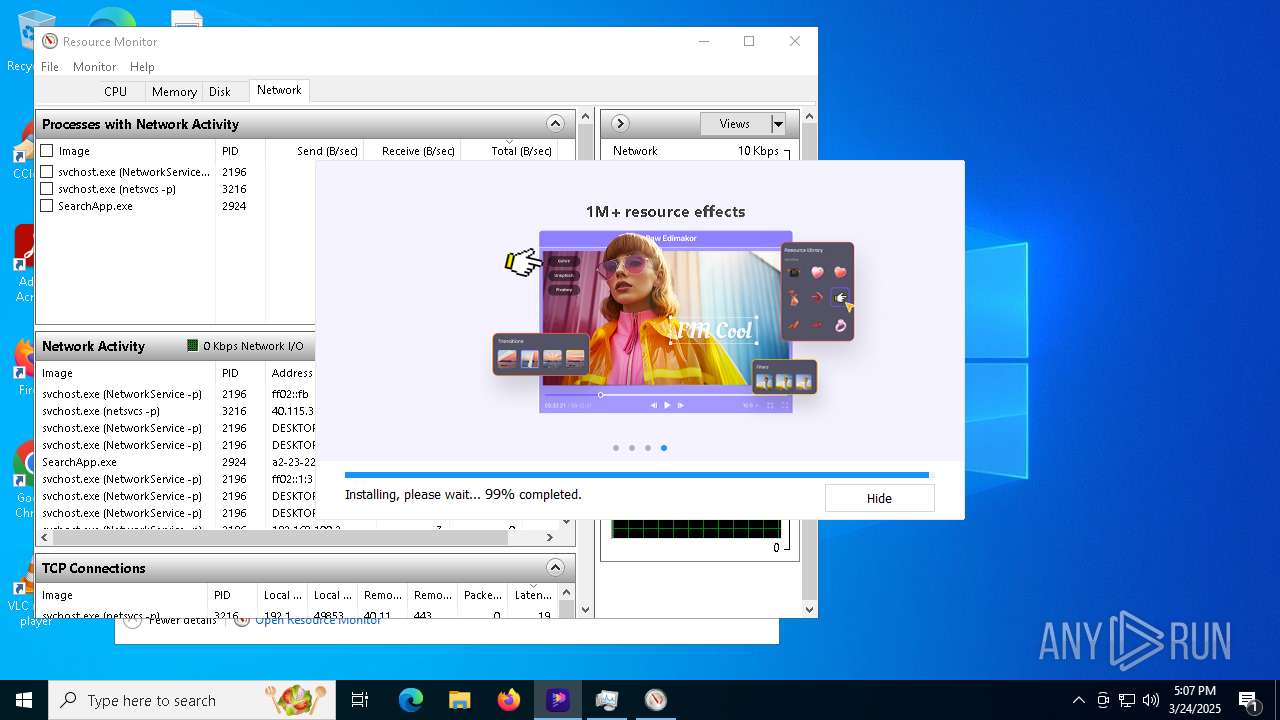The width and height of the screenshot is (1280, 720).
Task: Click Latency column header in TCP Connections
Action: (x=532, y=595)
